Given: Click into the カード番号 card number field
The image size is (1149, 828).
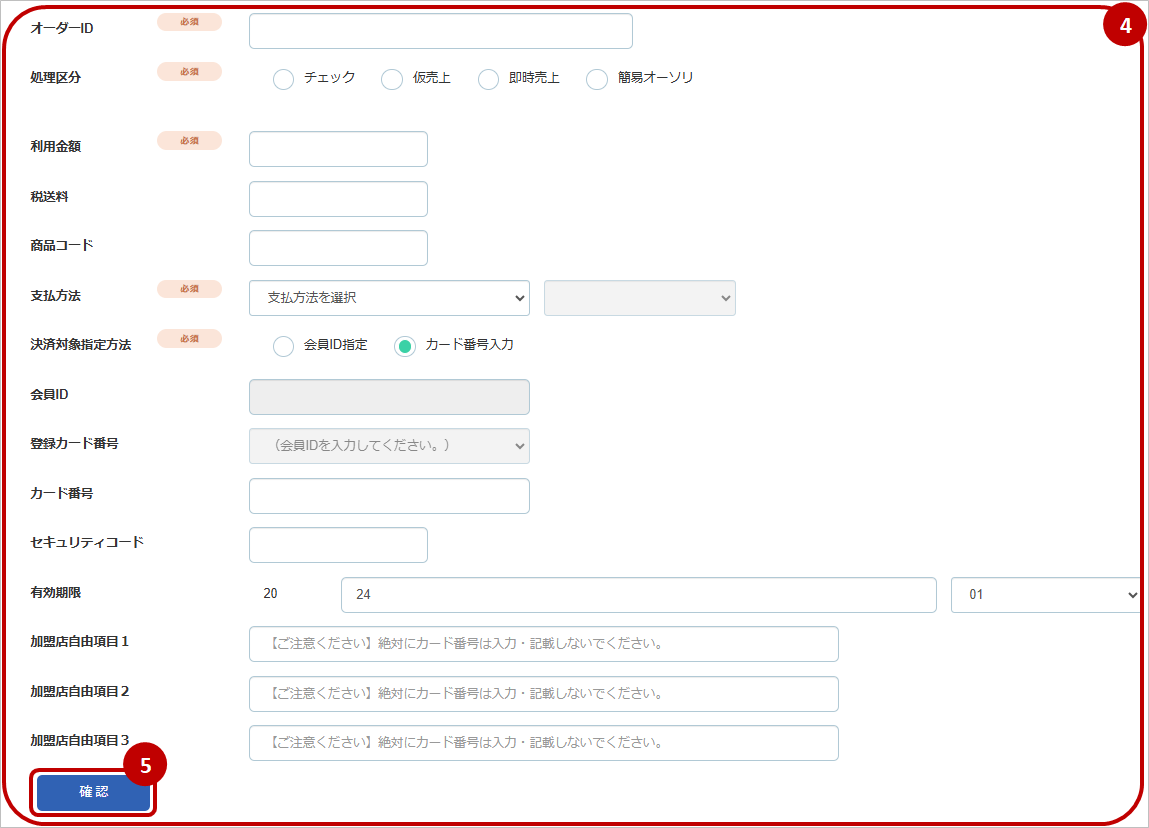Looking at the screenshot, I should [x=389, y=495].
